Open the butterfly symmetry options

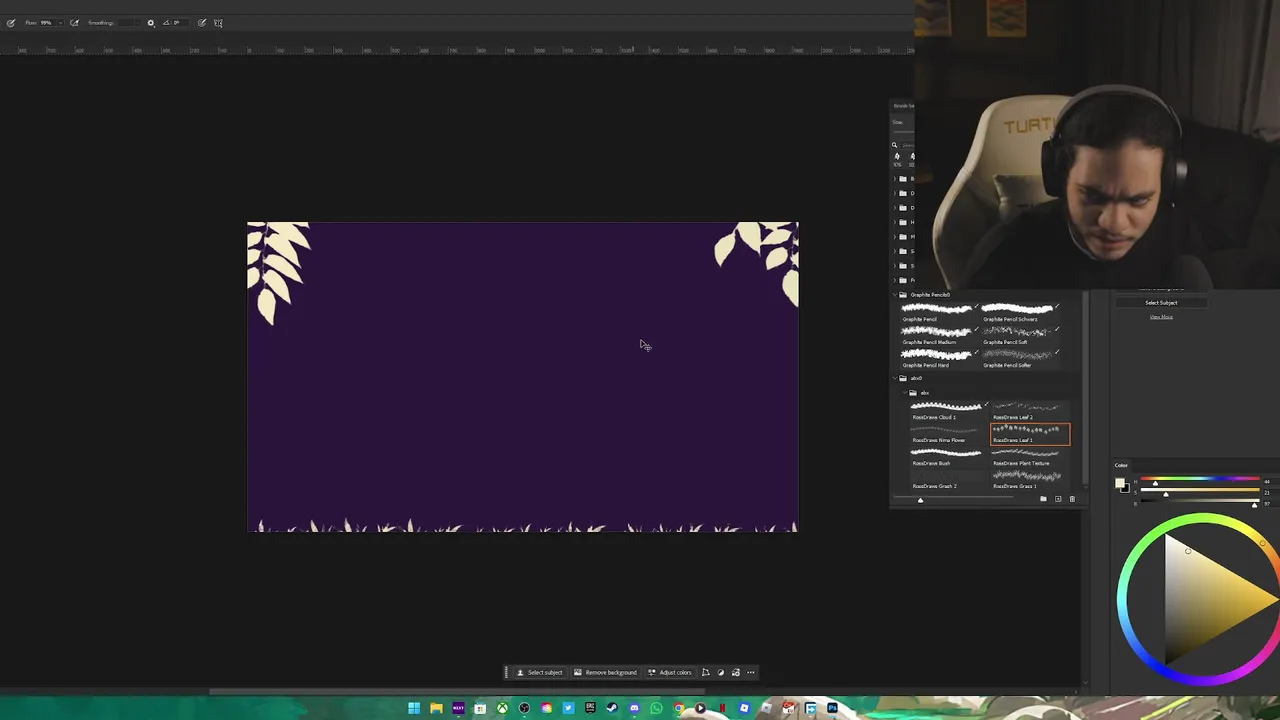pos(218,23)
